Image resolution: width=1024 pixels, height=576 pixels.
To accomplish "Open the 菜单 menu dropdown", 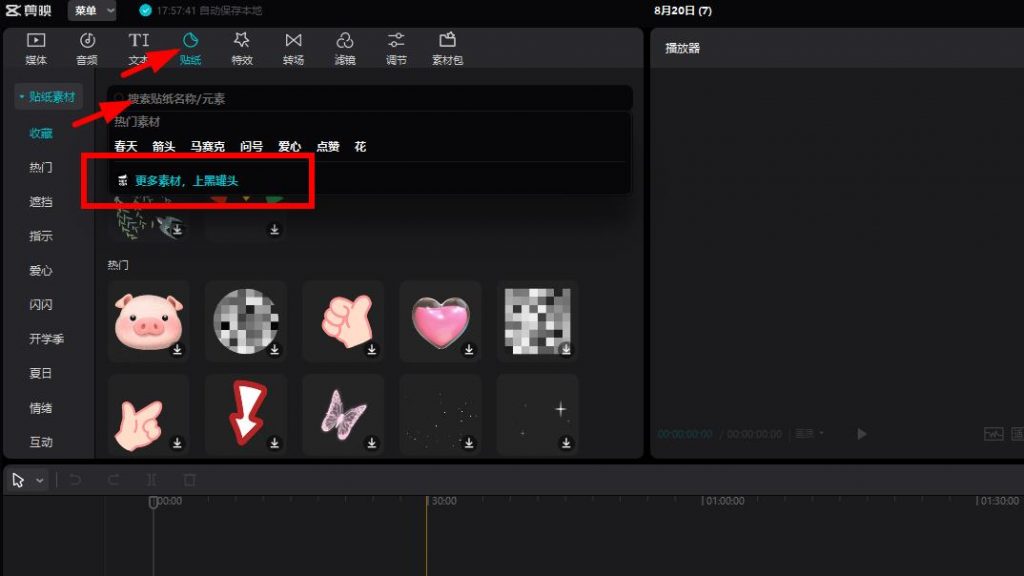I will coord(92,10).
